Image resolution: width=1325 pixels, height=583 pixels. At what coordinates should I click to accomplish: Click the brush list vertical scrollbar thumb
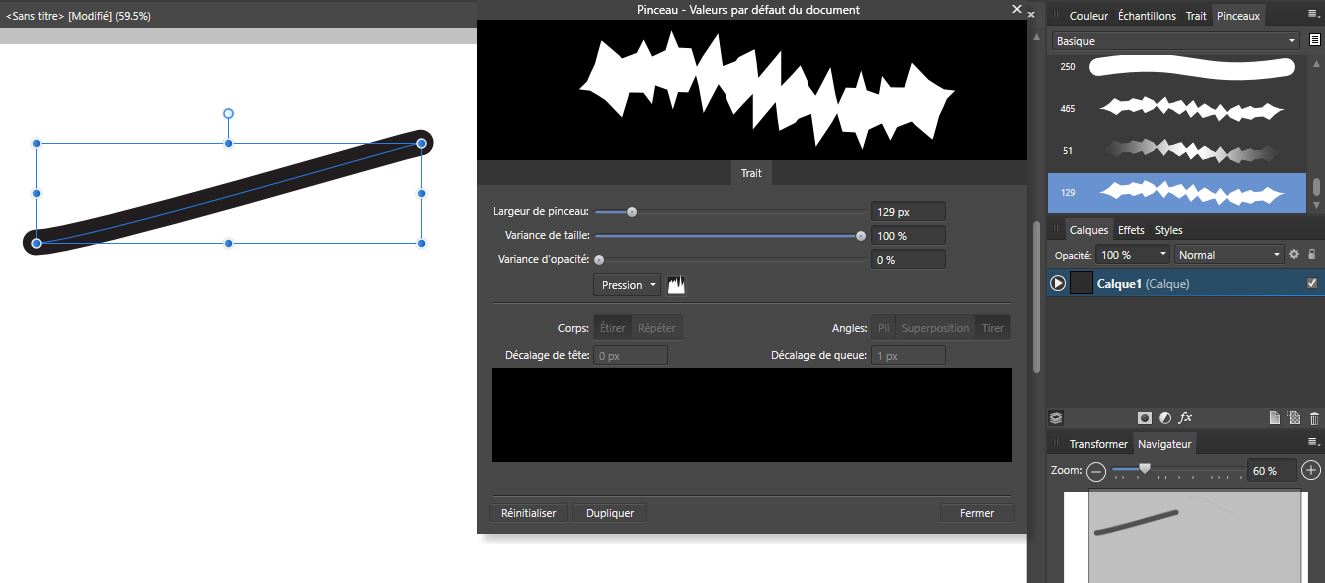click(x=1317, y=187)
